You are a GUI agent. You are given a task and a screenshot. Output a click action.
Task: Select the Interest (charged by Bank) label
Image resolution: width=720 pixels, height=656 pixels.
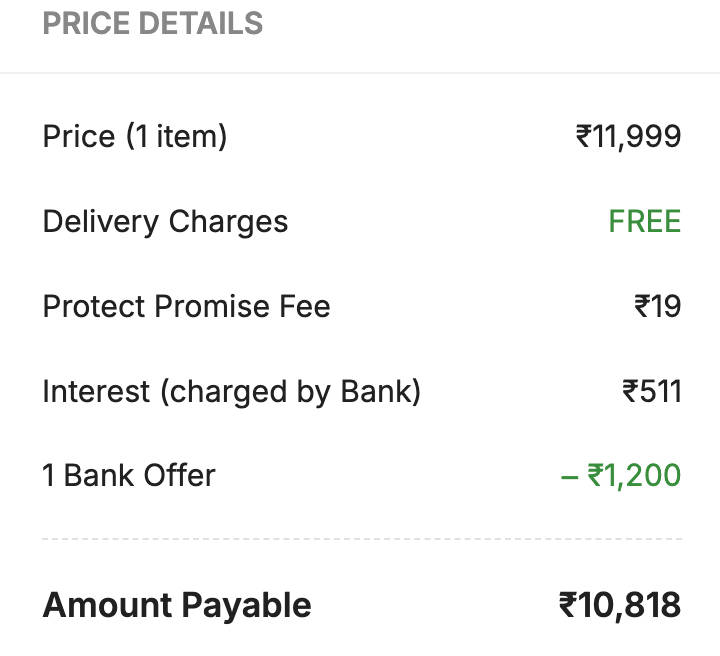tap(231, 391)
